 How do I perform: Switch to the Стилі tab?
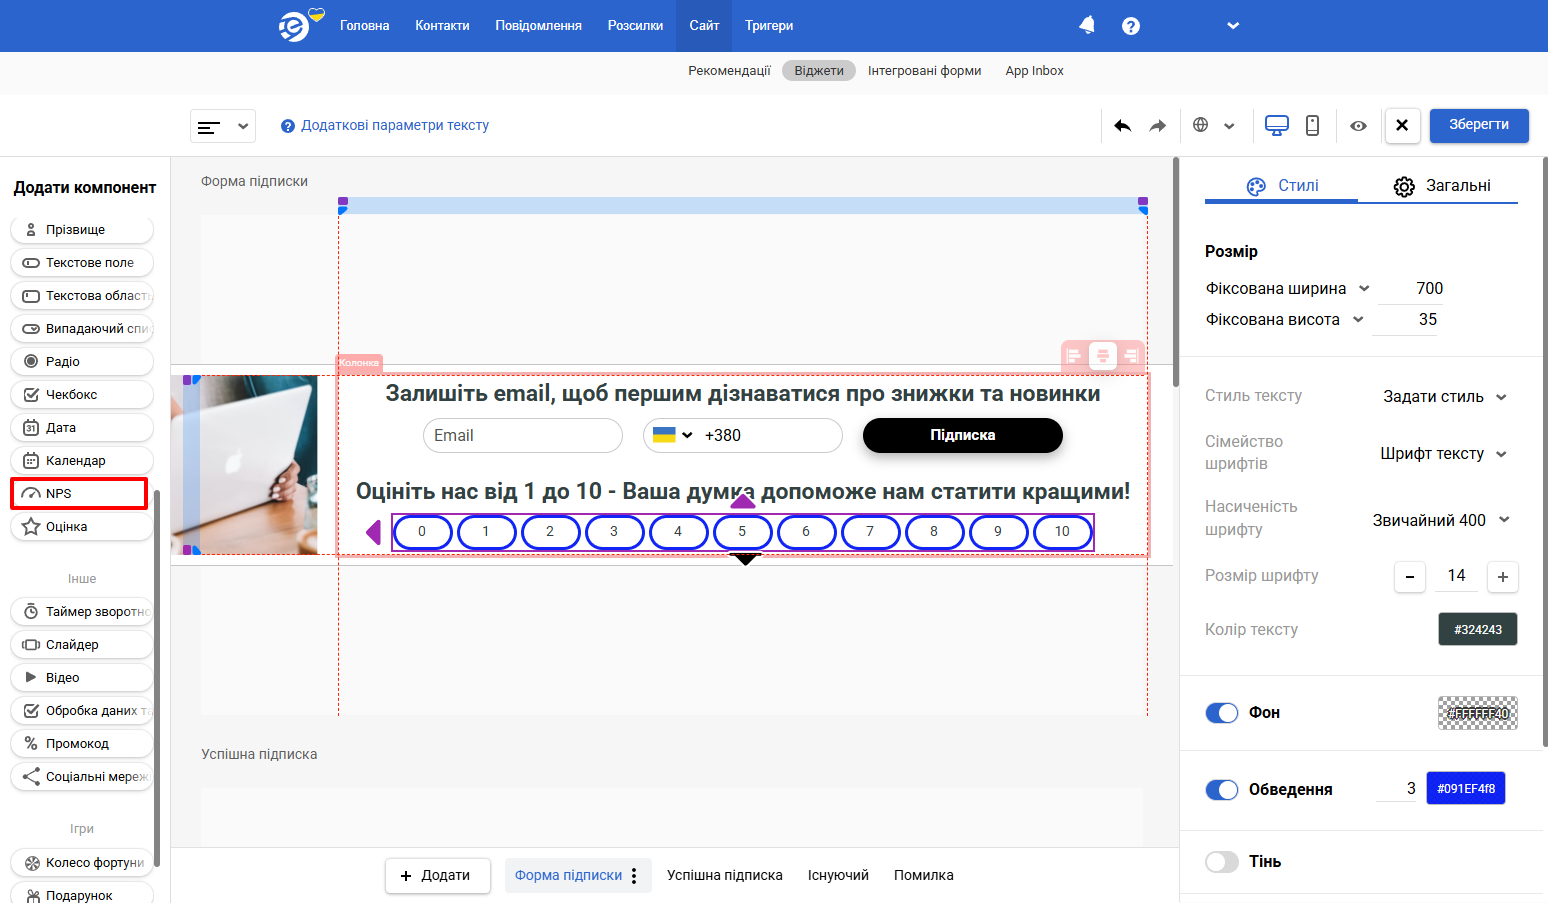[x=1282, y=186]
